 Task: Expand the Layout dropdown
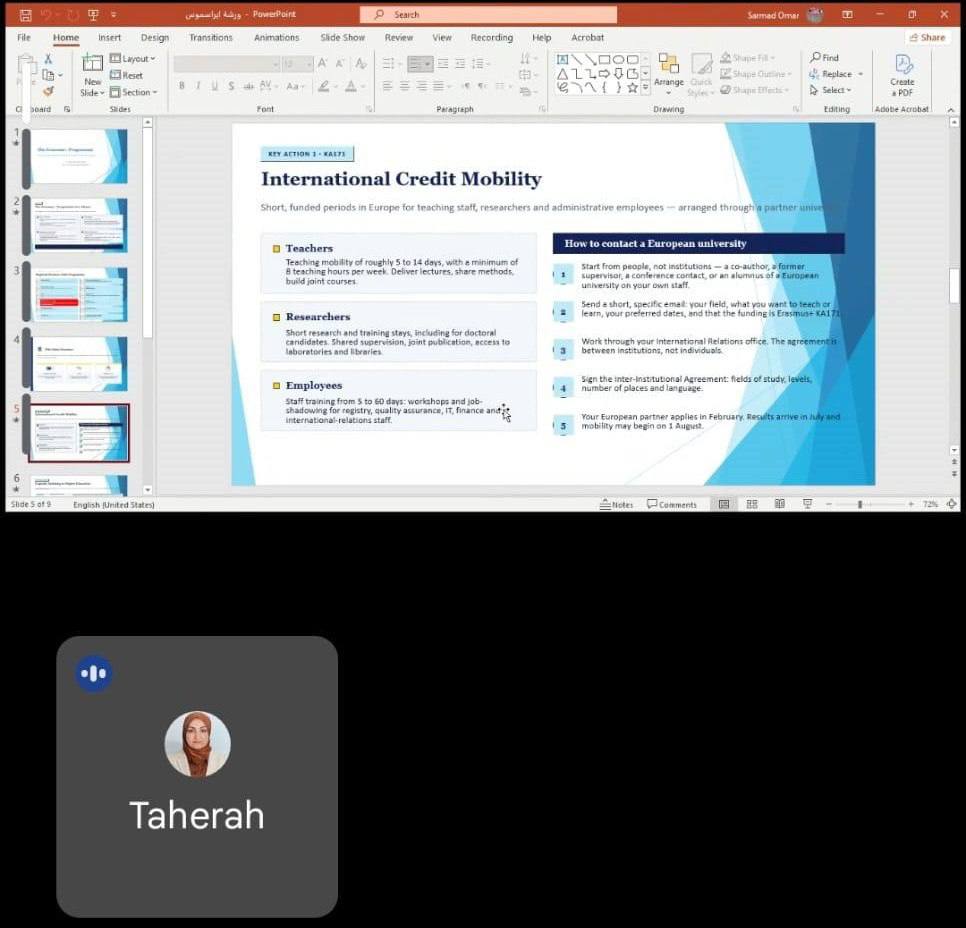pos(132,59)
